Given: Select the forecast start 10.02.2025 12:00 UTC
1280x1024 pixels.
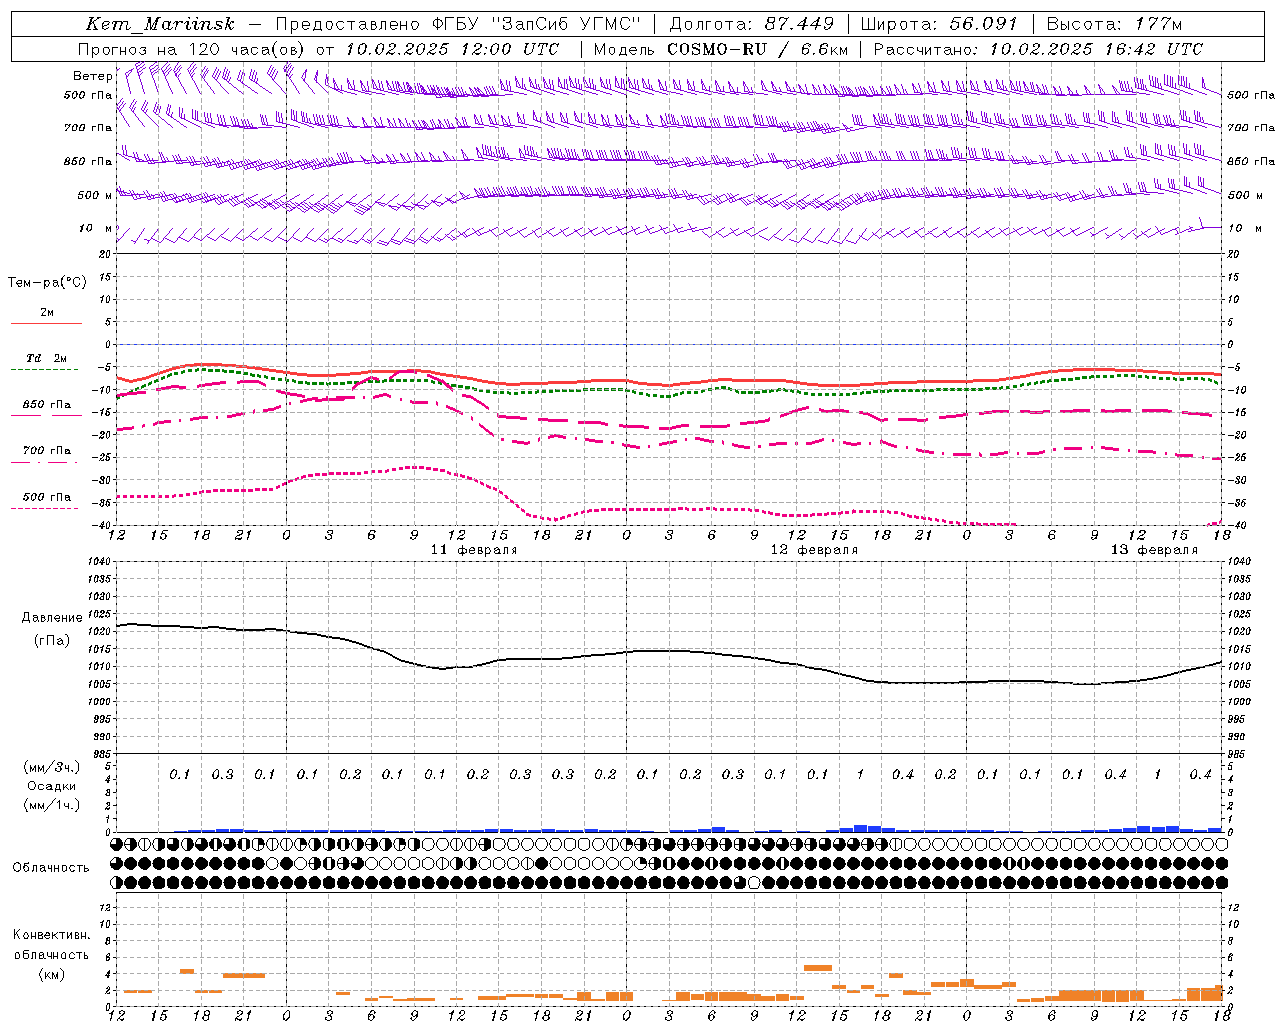Looking at the screenshot, I should click(x=452, y=49).
